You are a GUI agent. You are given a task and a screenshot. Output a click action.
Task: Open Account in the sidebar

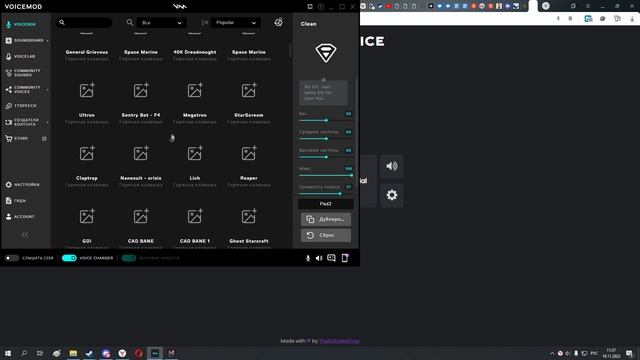20,216
